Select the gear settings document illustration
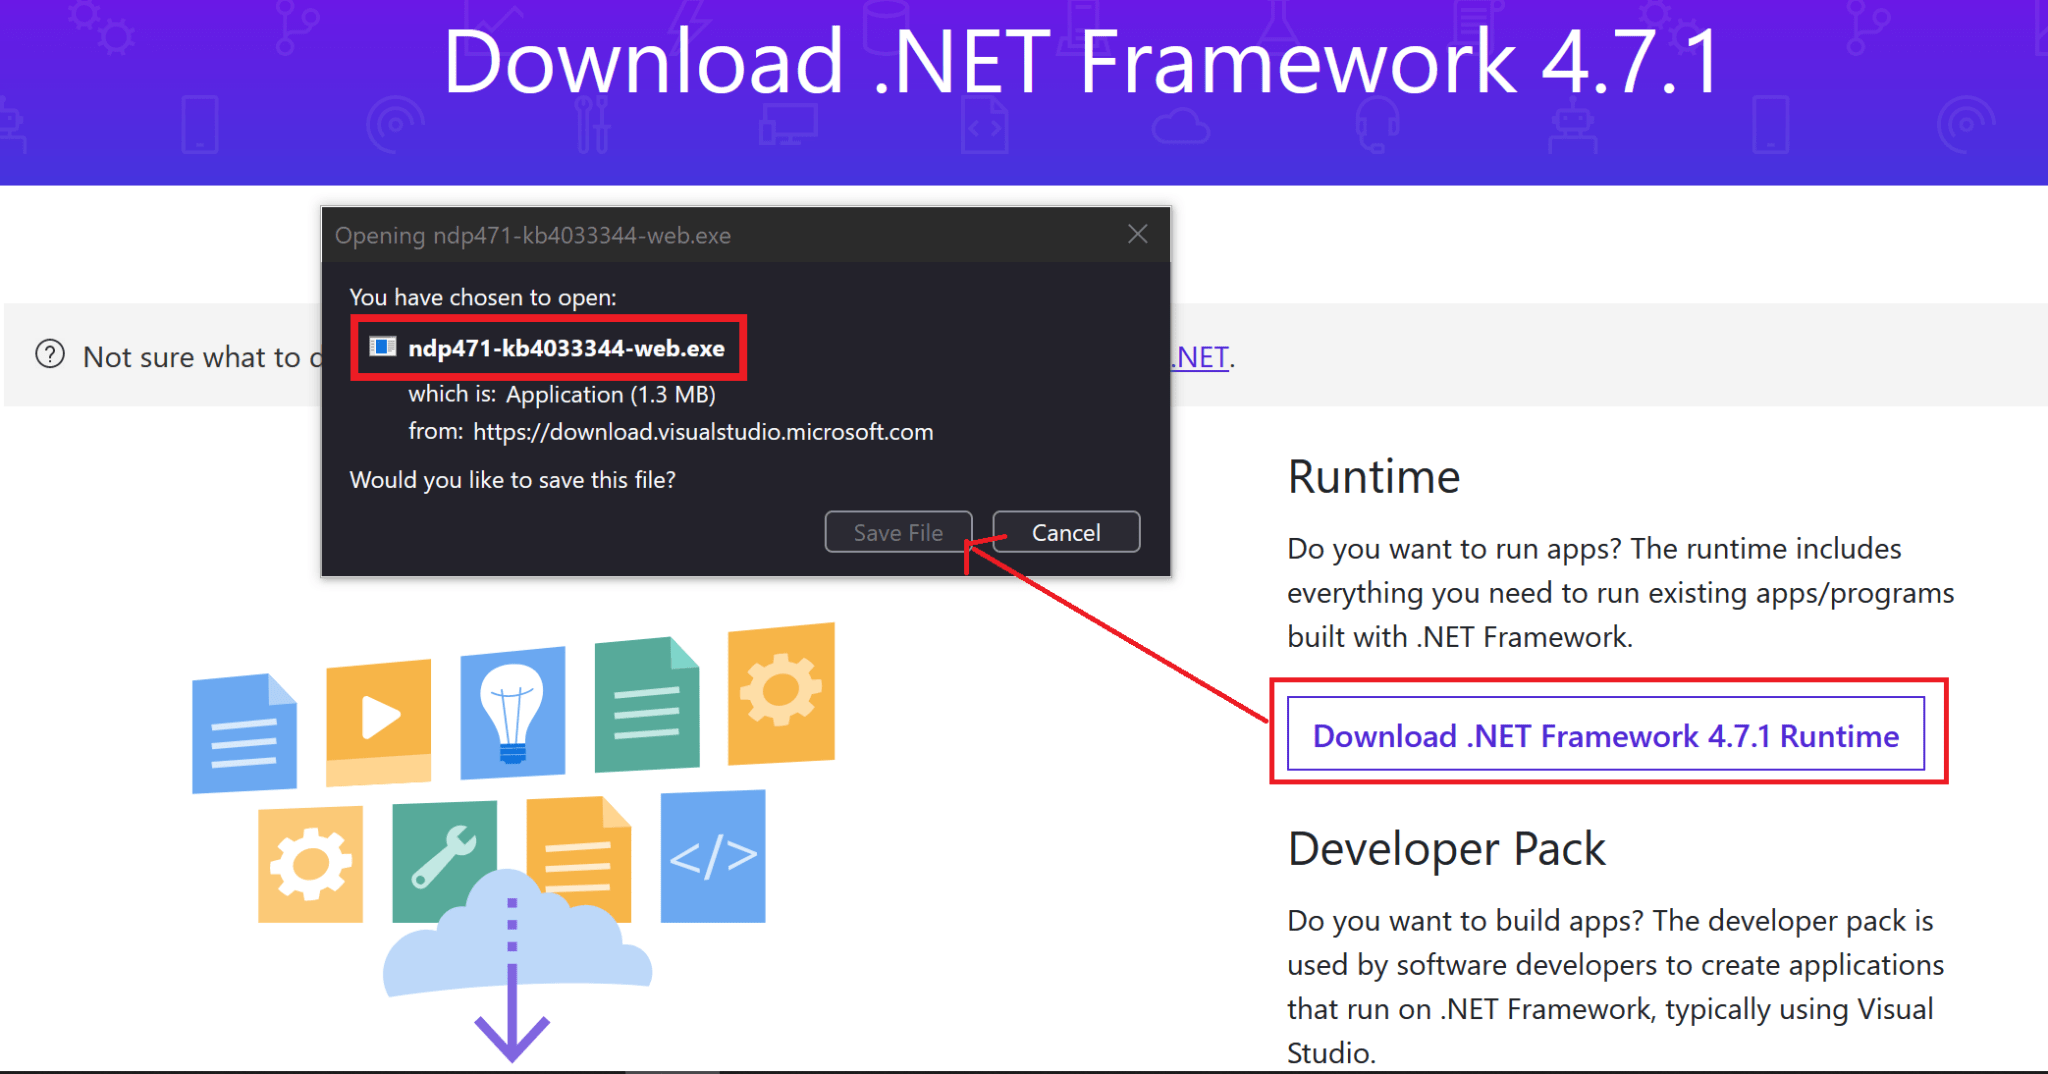The width and height of the screenshot is (2048, 1074). [x=782, y=694]
